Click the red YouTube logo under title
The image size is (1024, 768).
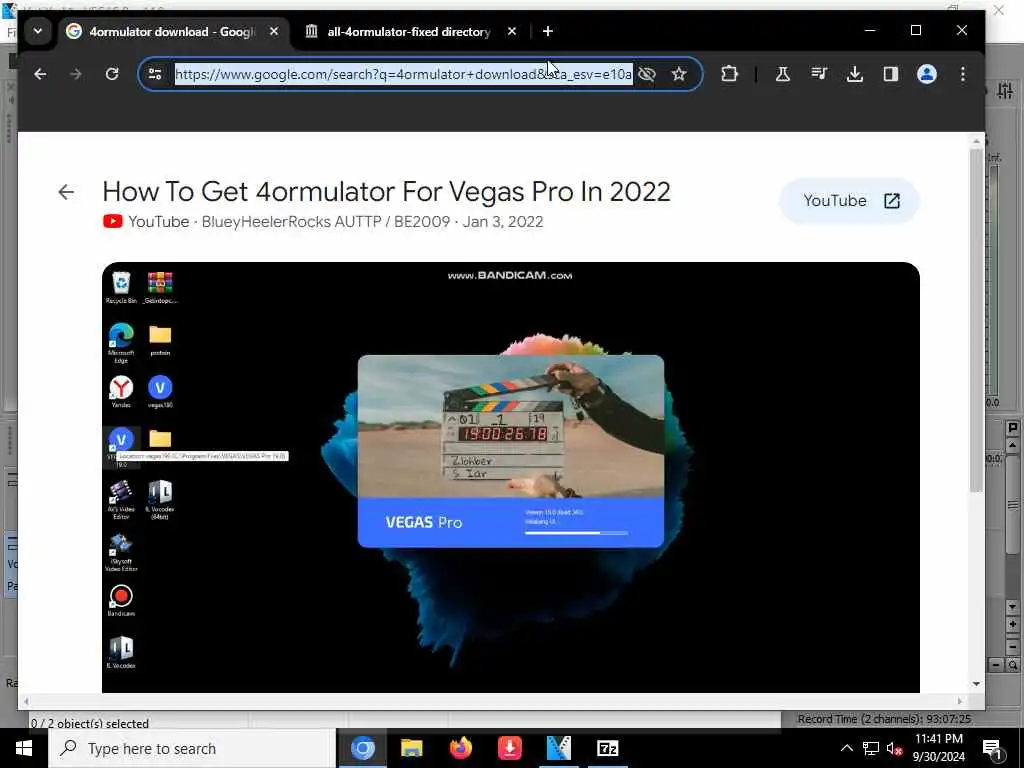112,221
